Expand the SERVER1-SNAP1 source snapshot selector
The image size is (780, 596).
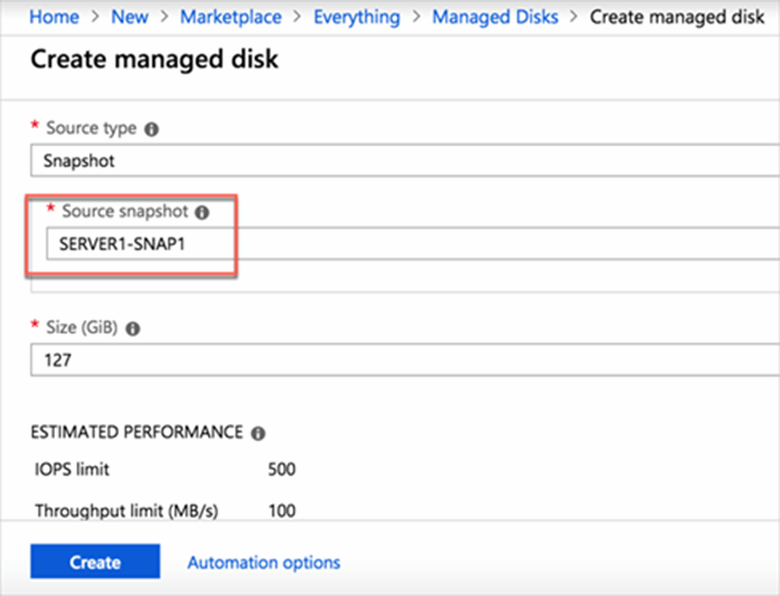click(400, 243)
